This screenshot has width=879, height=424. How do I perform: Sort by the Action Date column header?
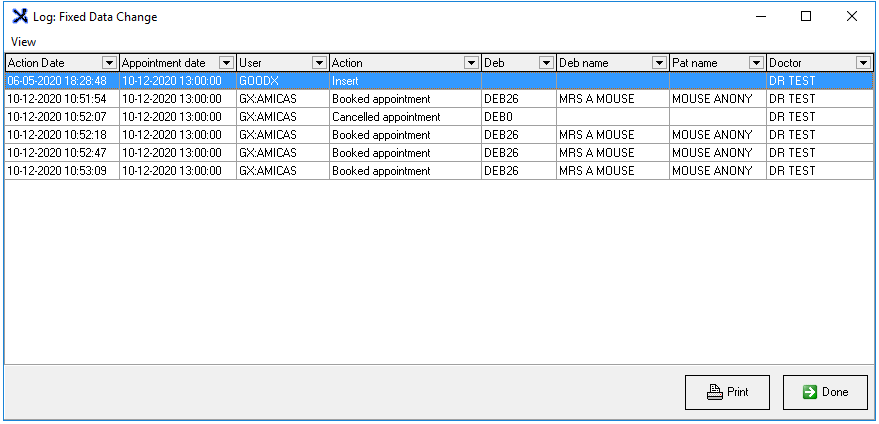point(50,63)
